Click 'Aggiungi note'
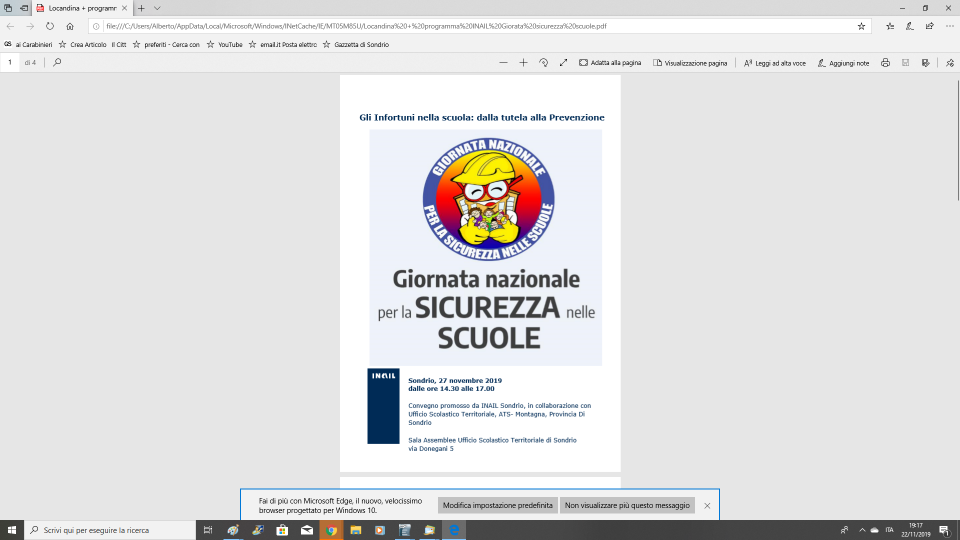Image resolution: width=960 pixels, height=540 pixels. 843,62
